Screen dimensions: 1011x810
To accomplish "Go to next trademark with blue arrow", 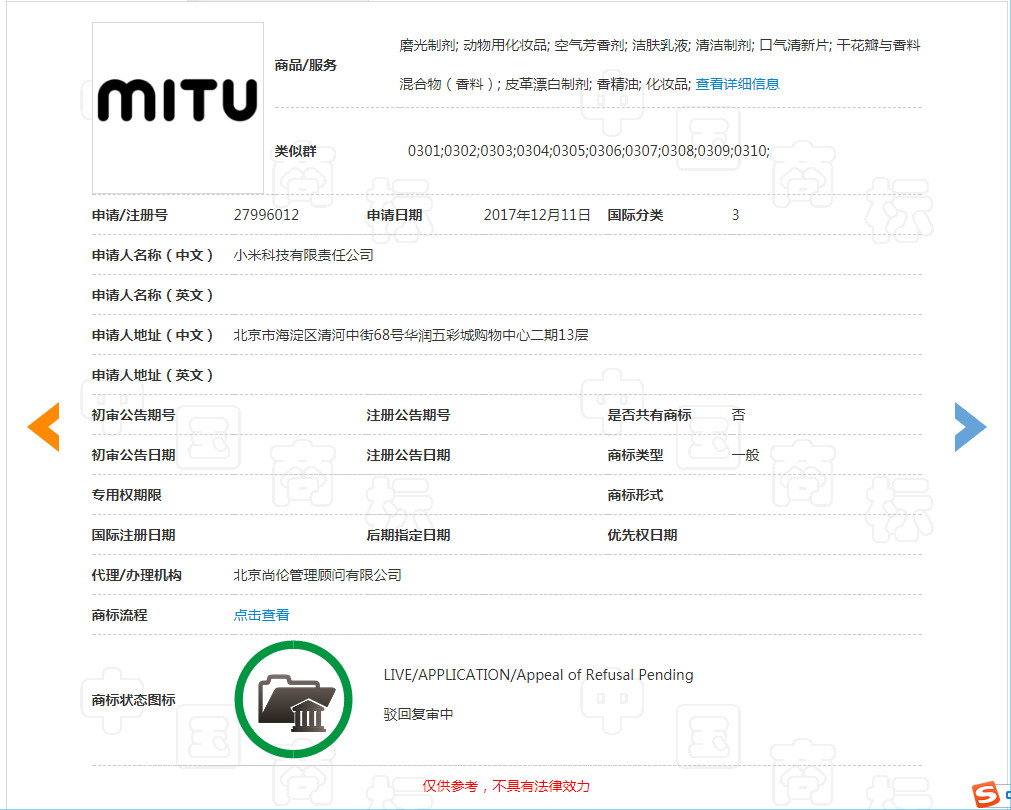I will click(x=970, y=426).
